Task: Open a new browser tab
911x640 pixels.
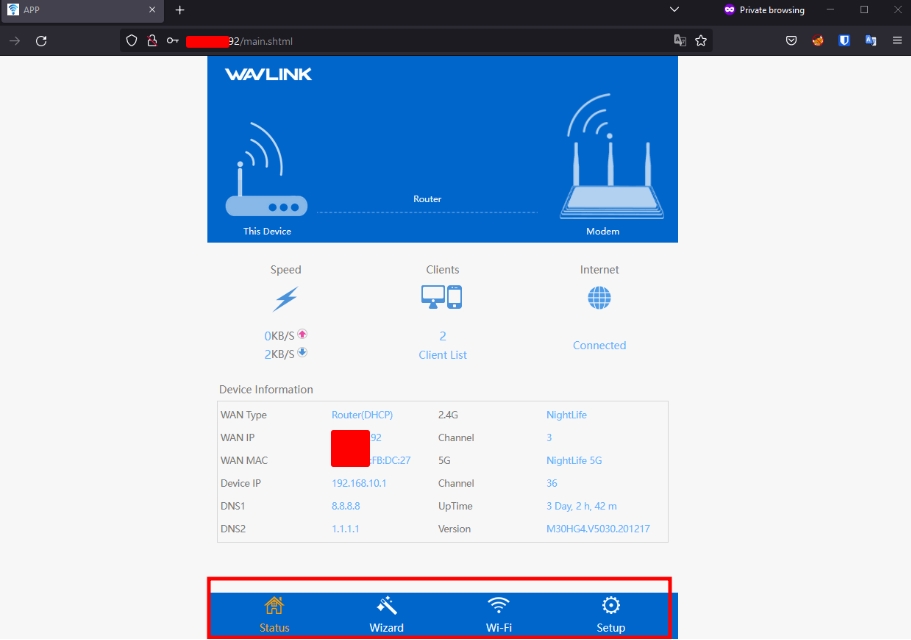Action: click(x=180, y=10)
